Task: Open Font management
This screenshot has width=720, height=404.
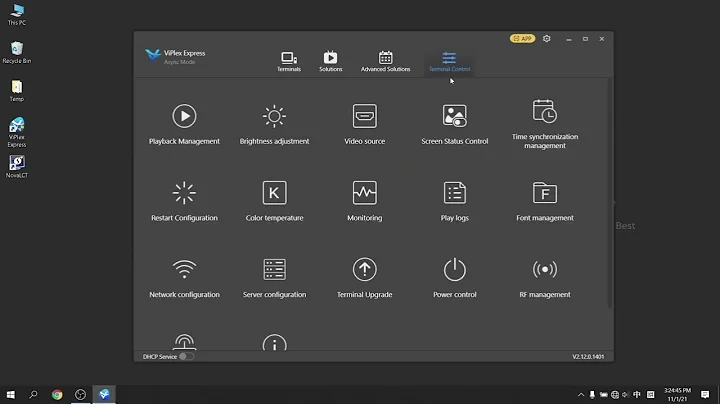Action: (545, 201)
